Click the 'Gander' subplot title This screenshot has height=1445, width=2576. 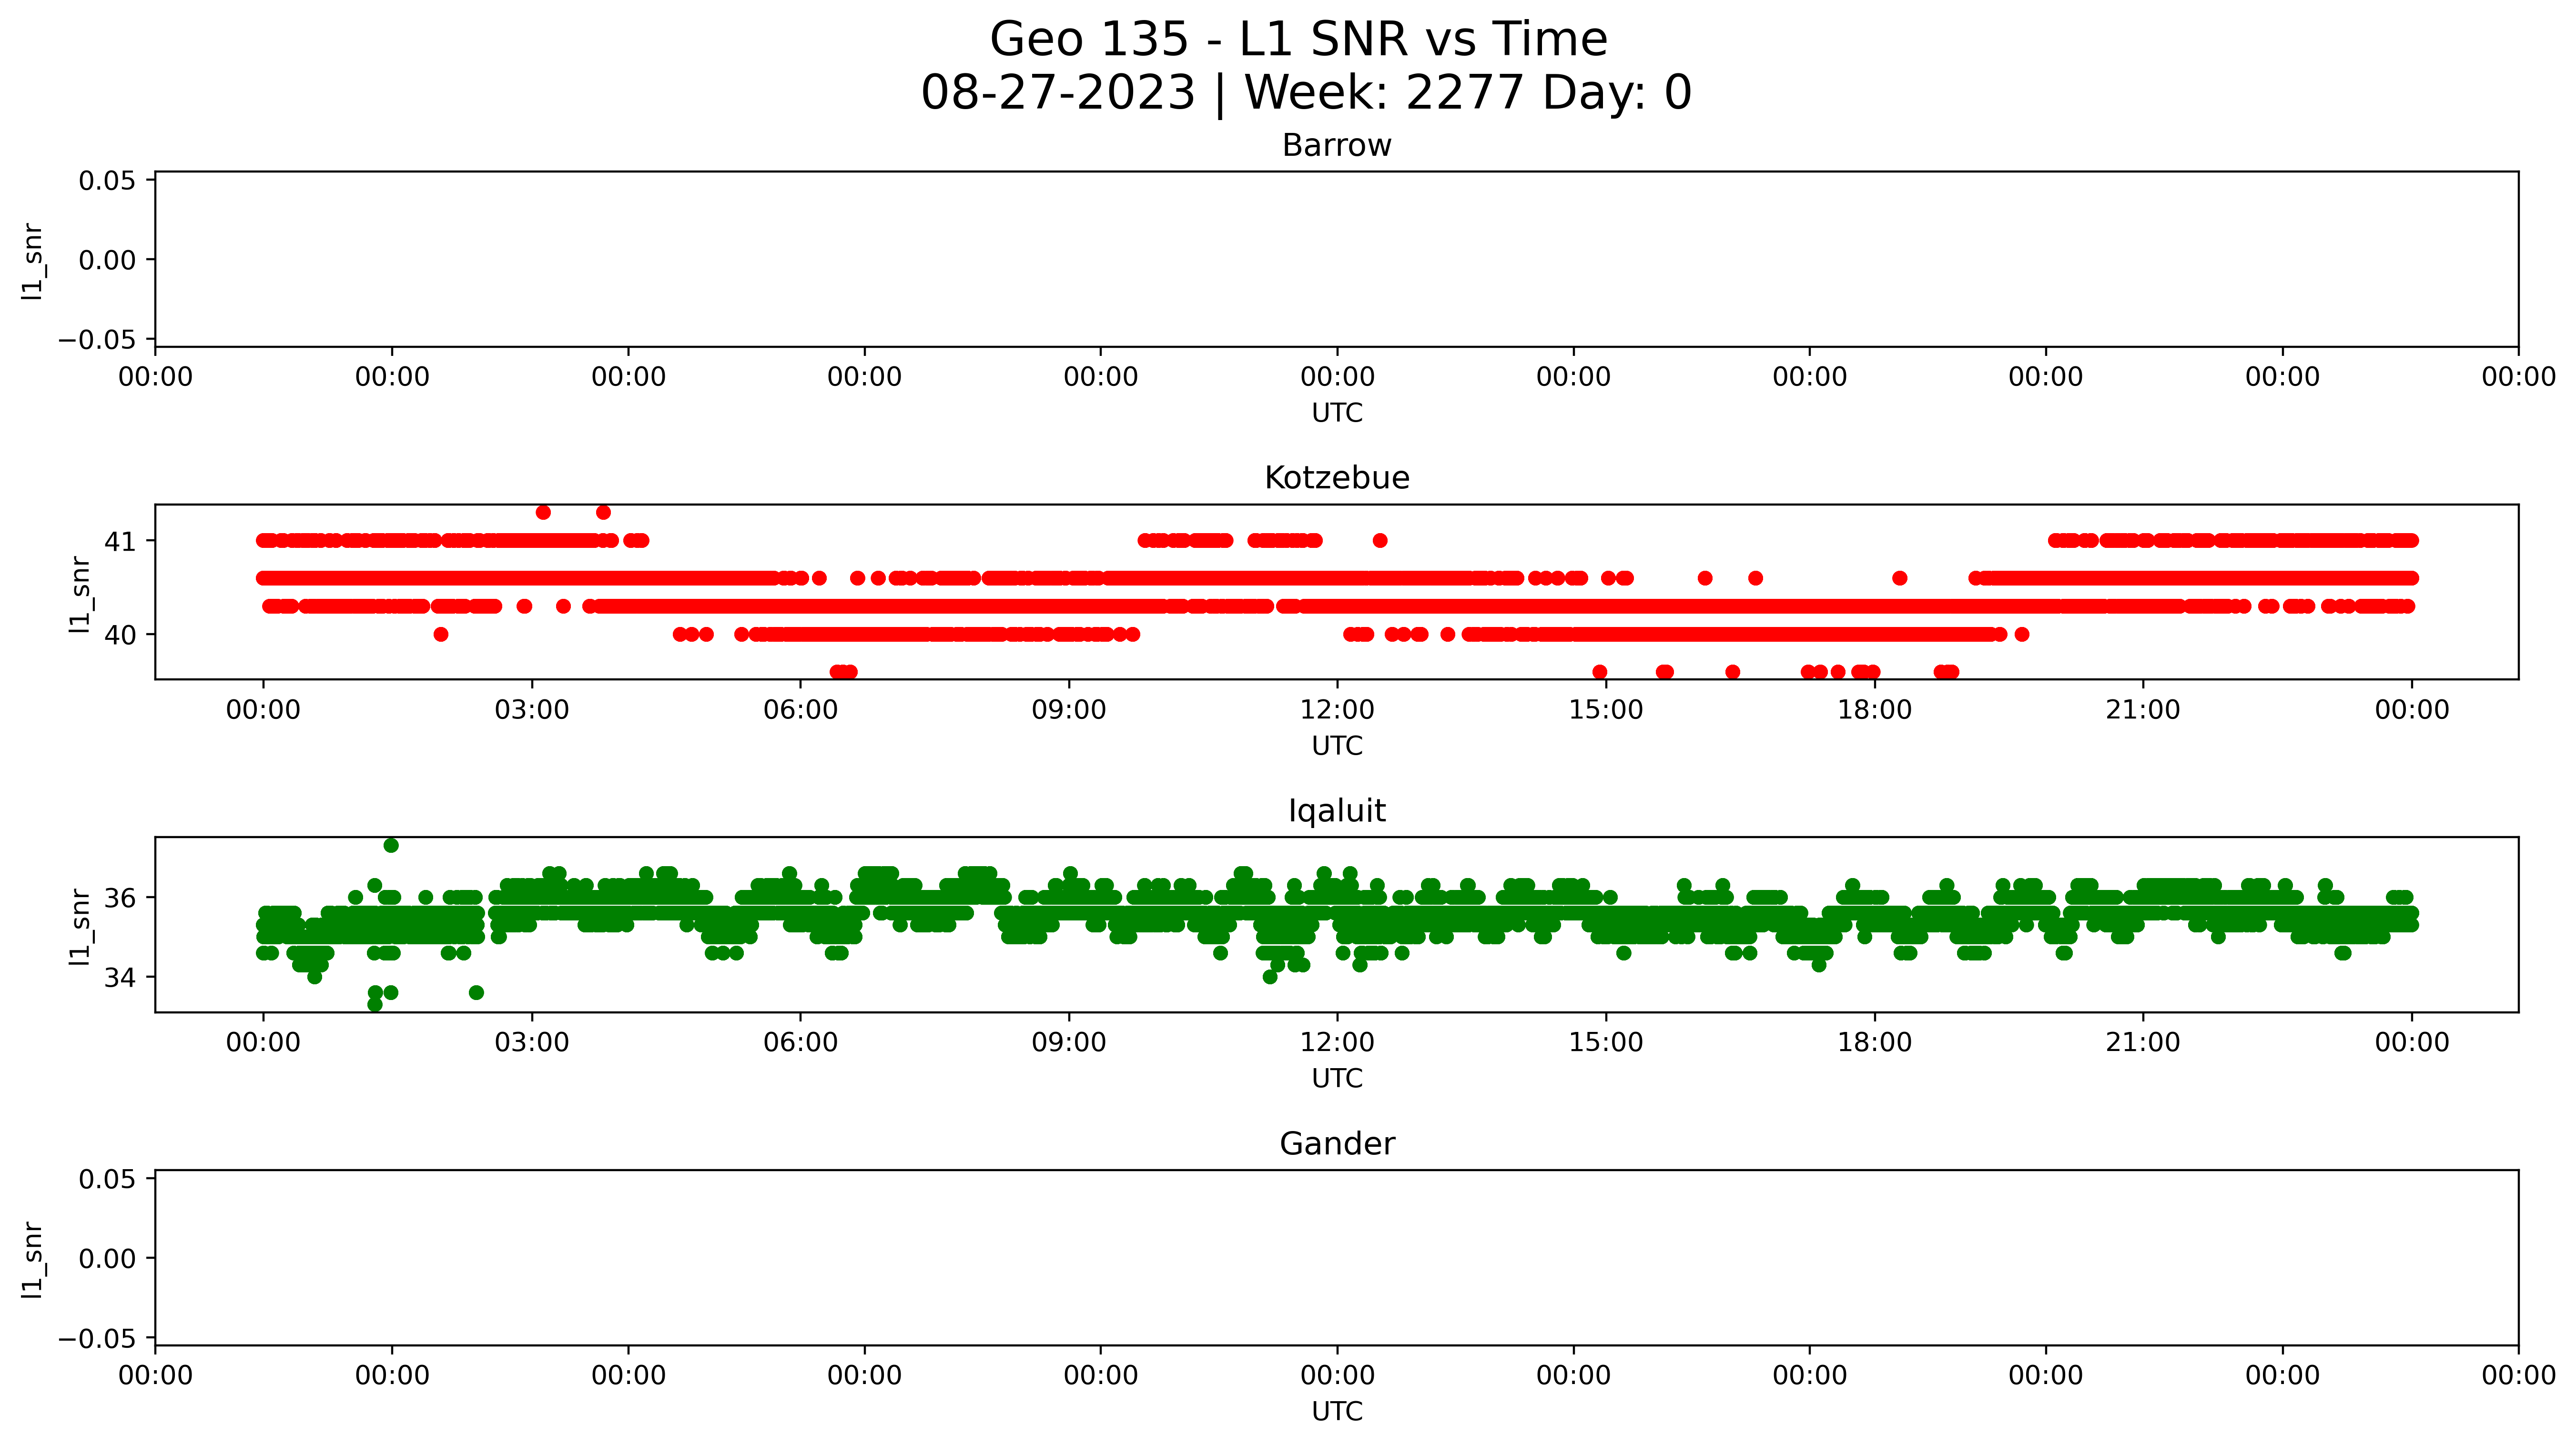tap(1337, 1144)
